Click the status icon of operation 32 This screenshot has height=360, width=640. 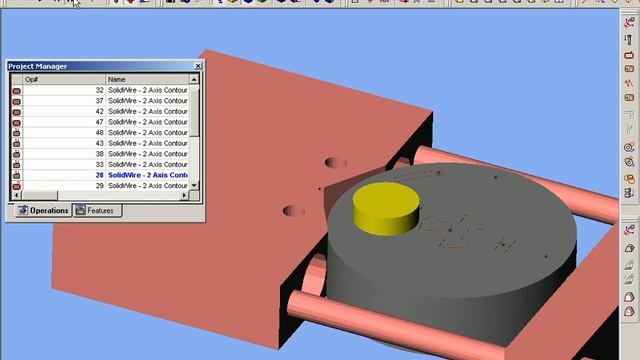(16, 90)
